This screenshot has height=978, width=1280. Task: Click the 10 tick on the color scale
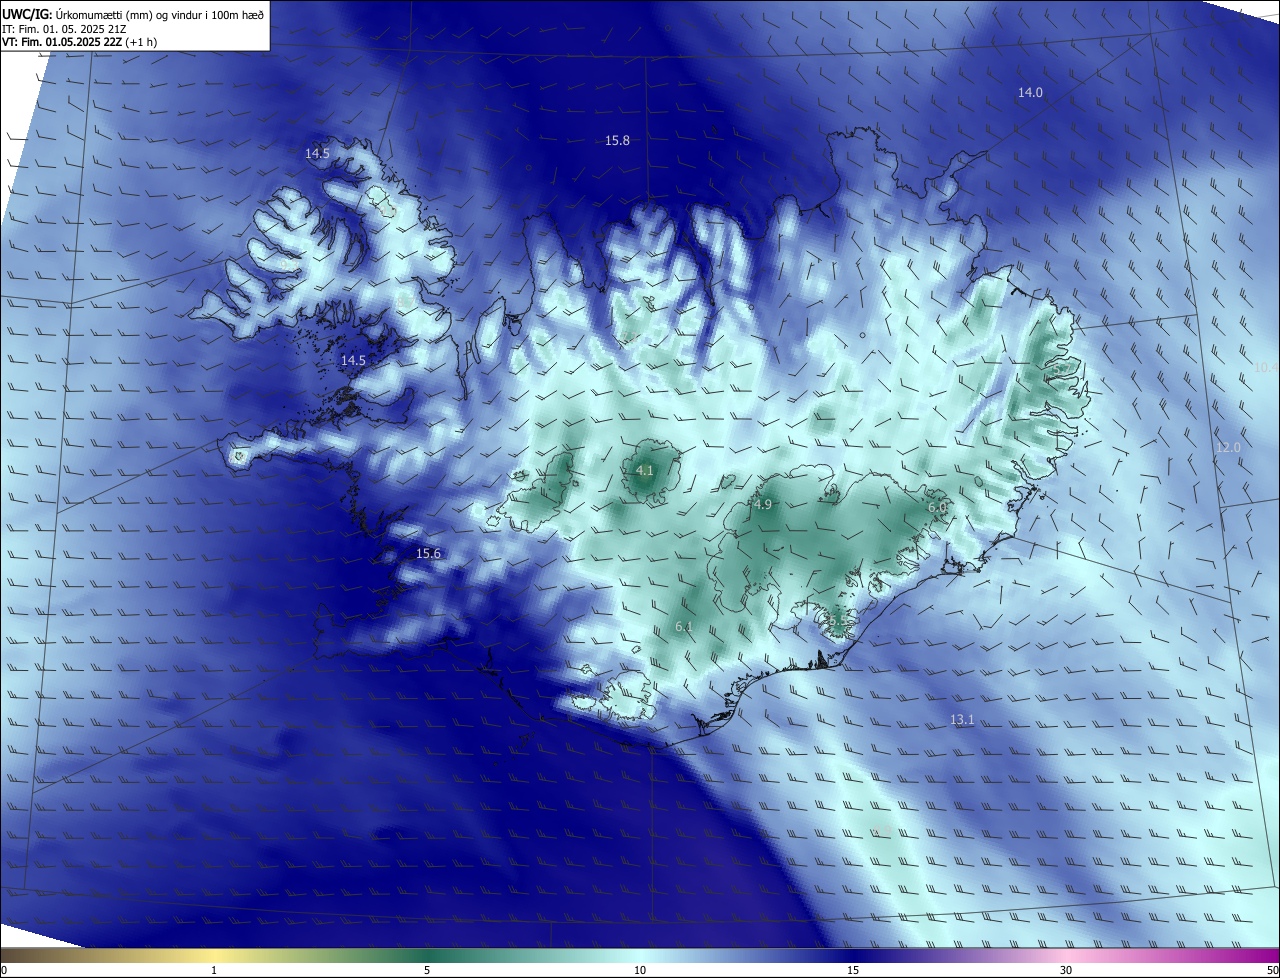point(640,970)
